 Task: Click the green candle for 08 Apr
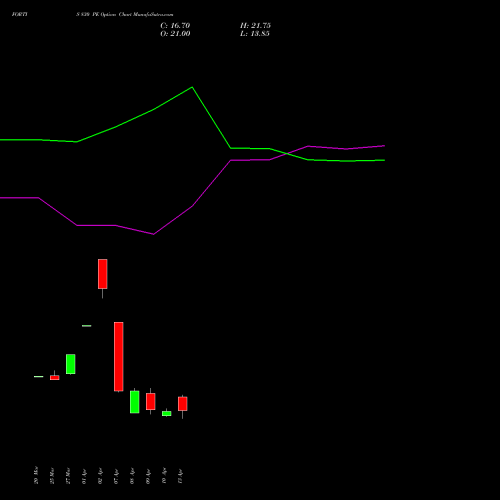click(135, 402)
